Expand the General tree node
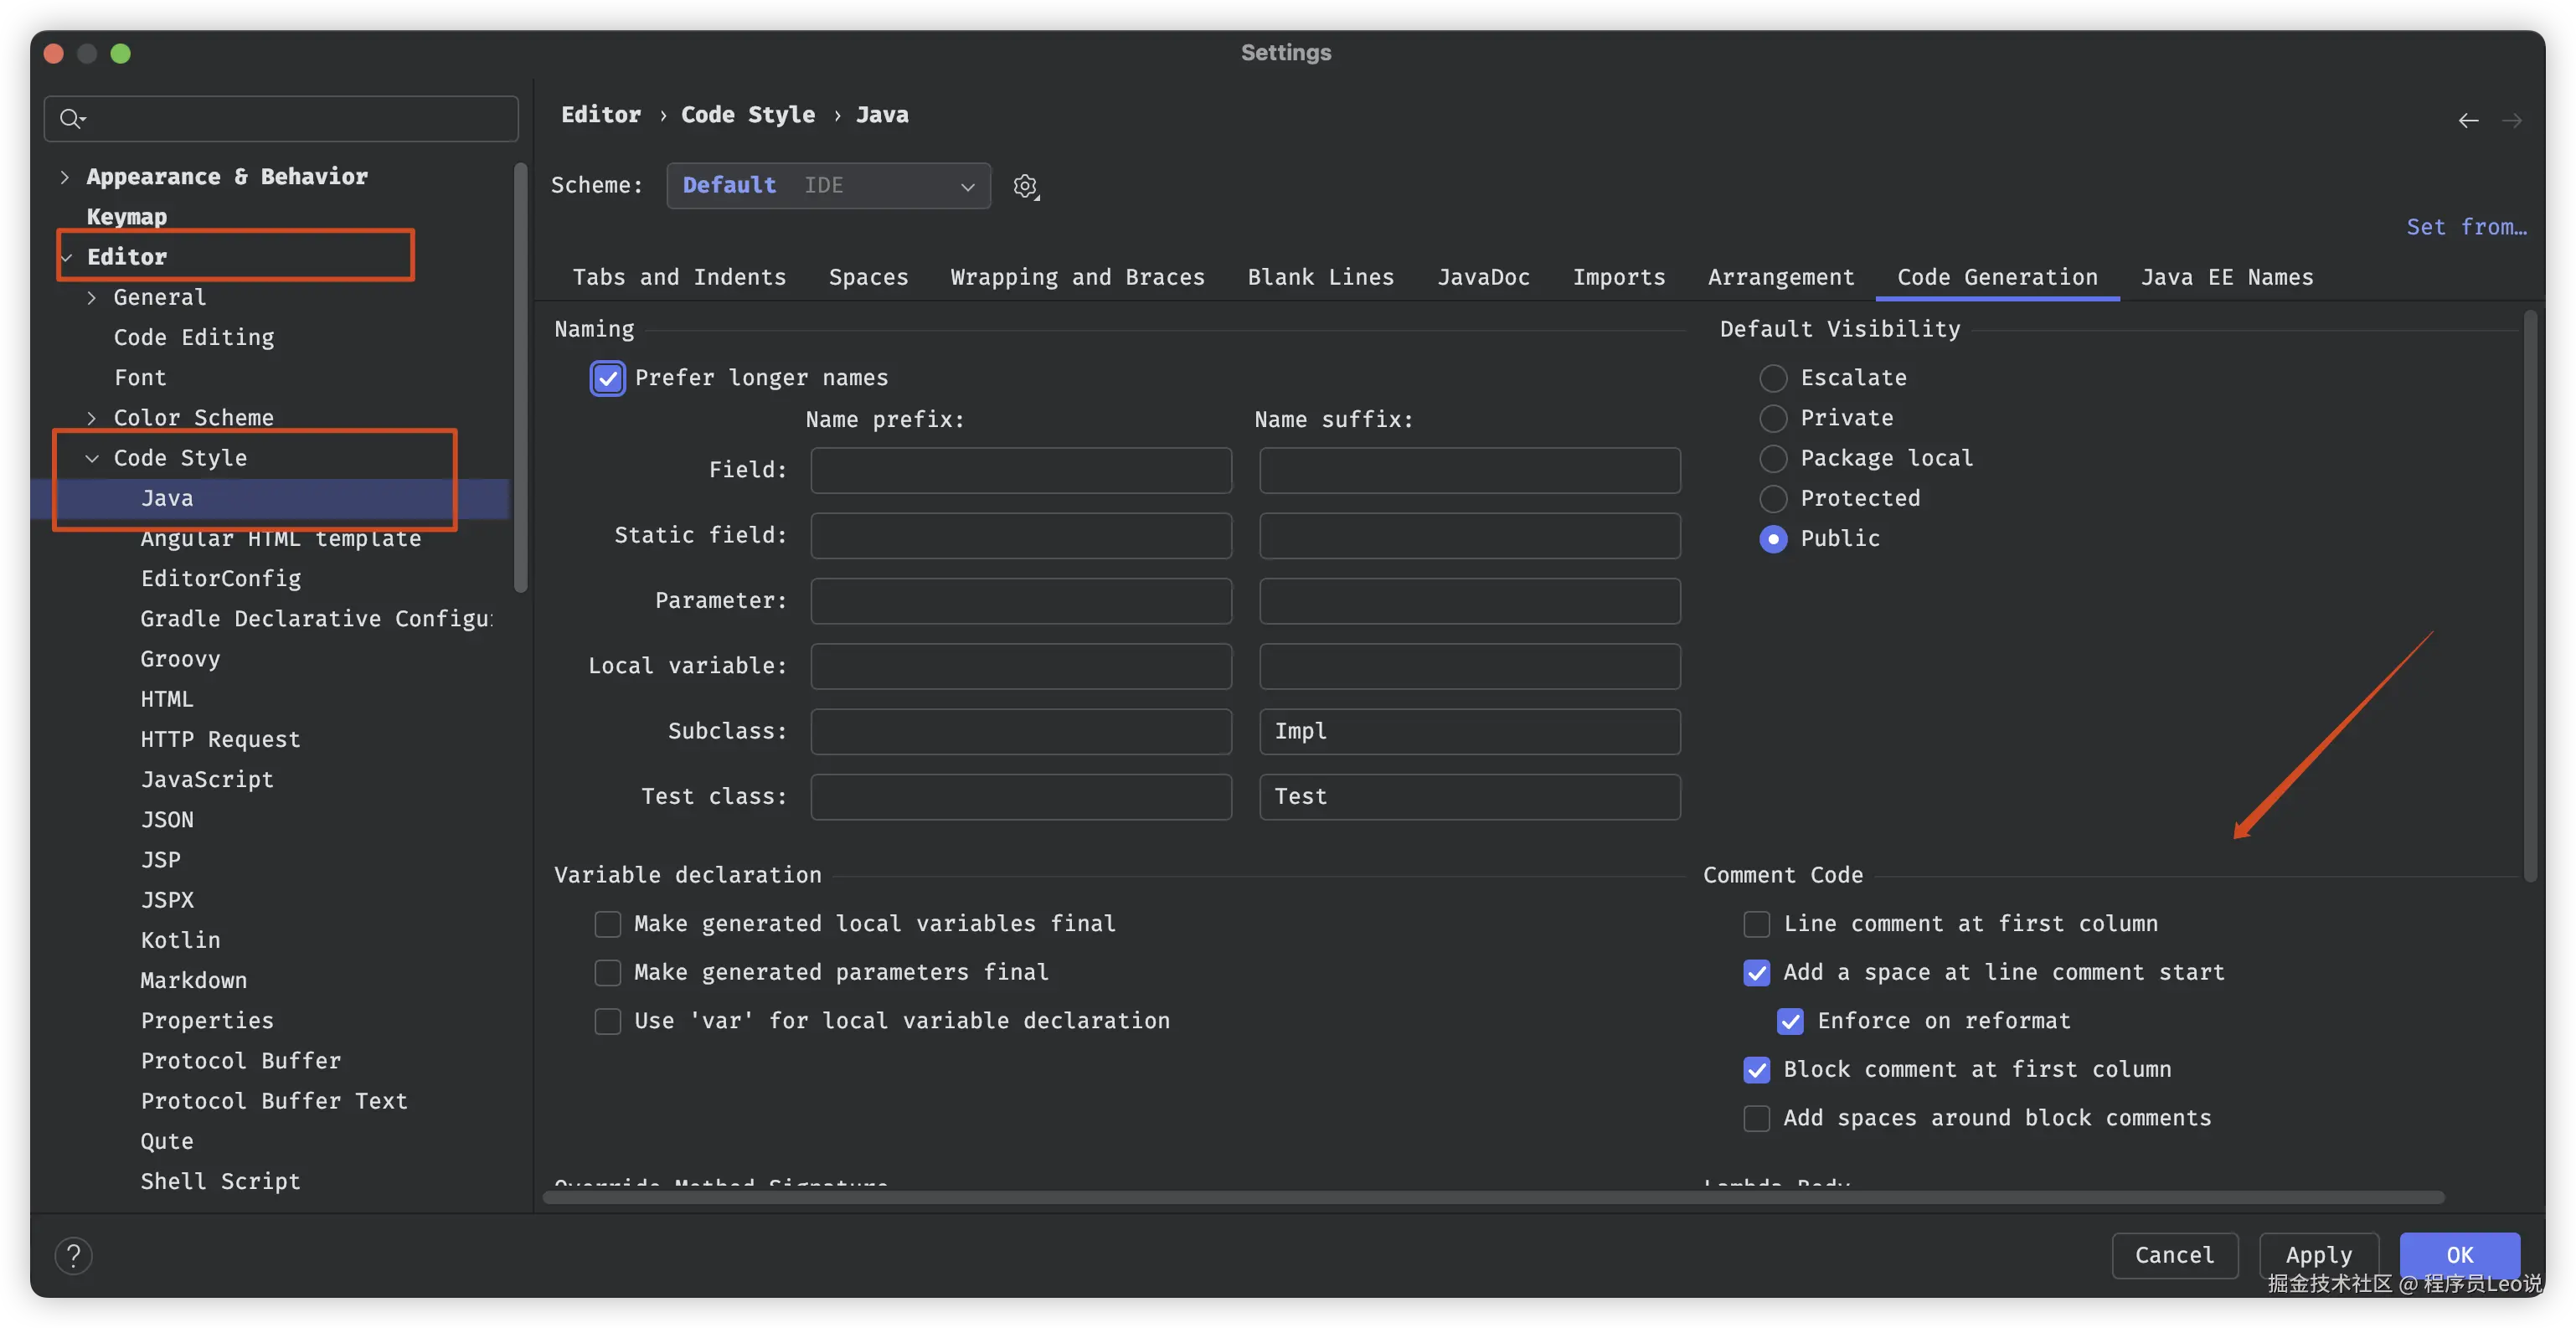Image resolution: width=2576 pixels, height=1328 pixels. tap(91, 297)
